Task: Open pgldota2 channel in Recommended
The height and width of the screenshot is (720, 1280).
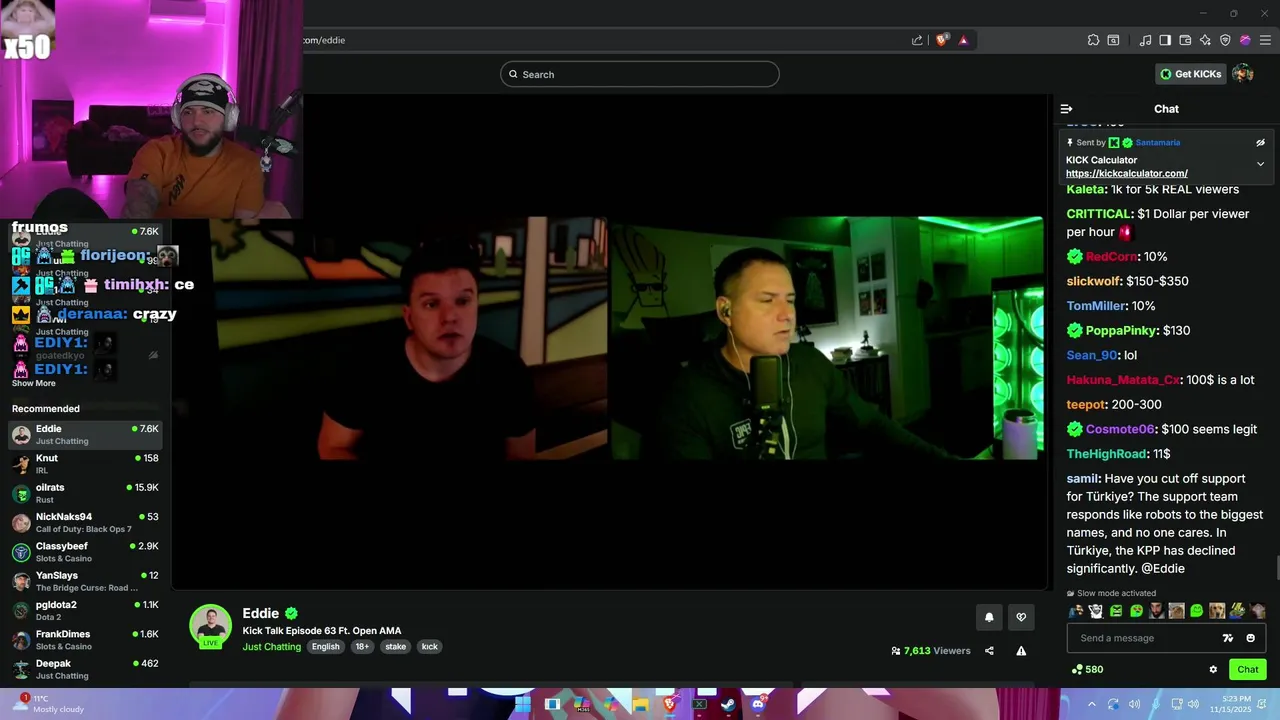Action: [85, 611]
